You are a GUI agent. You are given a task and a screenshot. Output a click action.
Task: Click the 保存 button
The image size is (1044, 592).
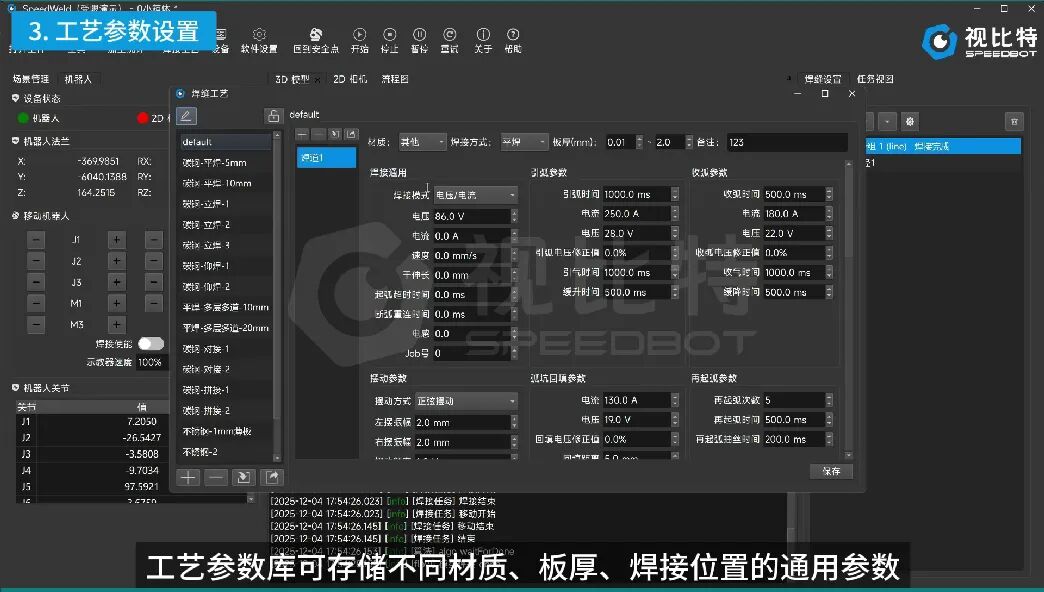click(x=831, y=471)
